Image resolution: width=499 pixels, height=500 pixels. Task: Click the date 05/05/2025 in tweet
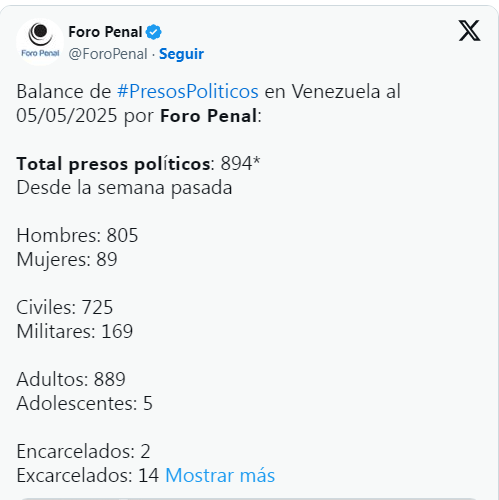[x=67, y=116]
